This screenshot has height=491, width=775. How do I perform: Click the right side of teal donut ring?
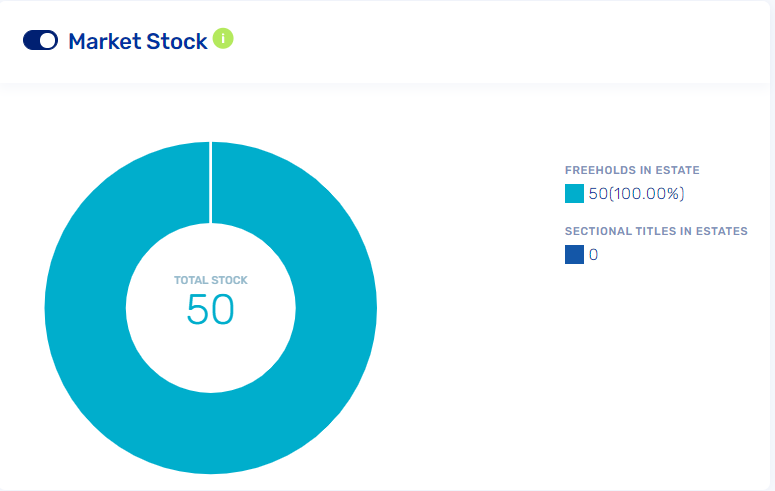tap(337, 308)
